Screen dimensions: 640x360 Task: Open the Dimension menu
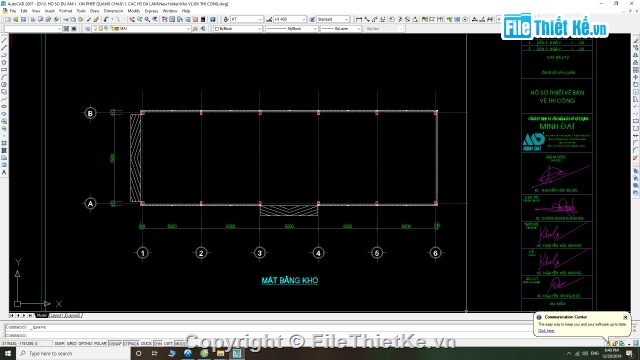pos(113,11)
